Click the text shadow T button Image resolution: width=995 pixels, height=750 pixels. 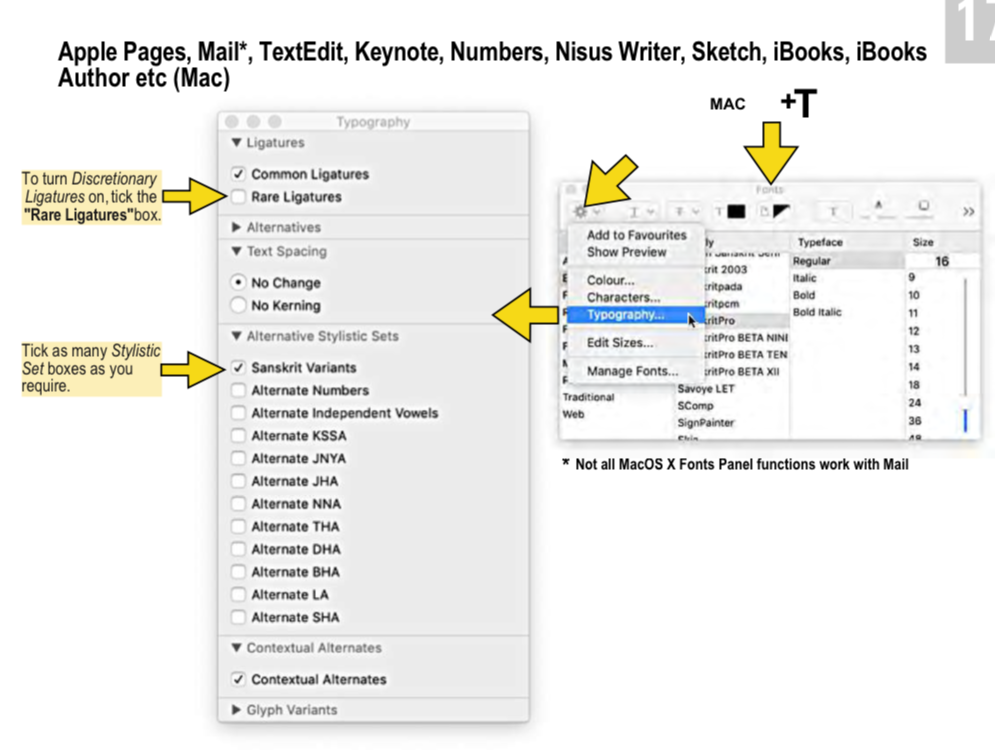(x=833, y=211)
